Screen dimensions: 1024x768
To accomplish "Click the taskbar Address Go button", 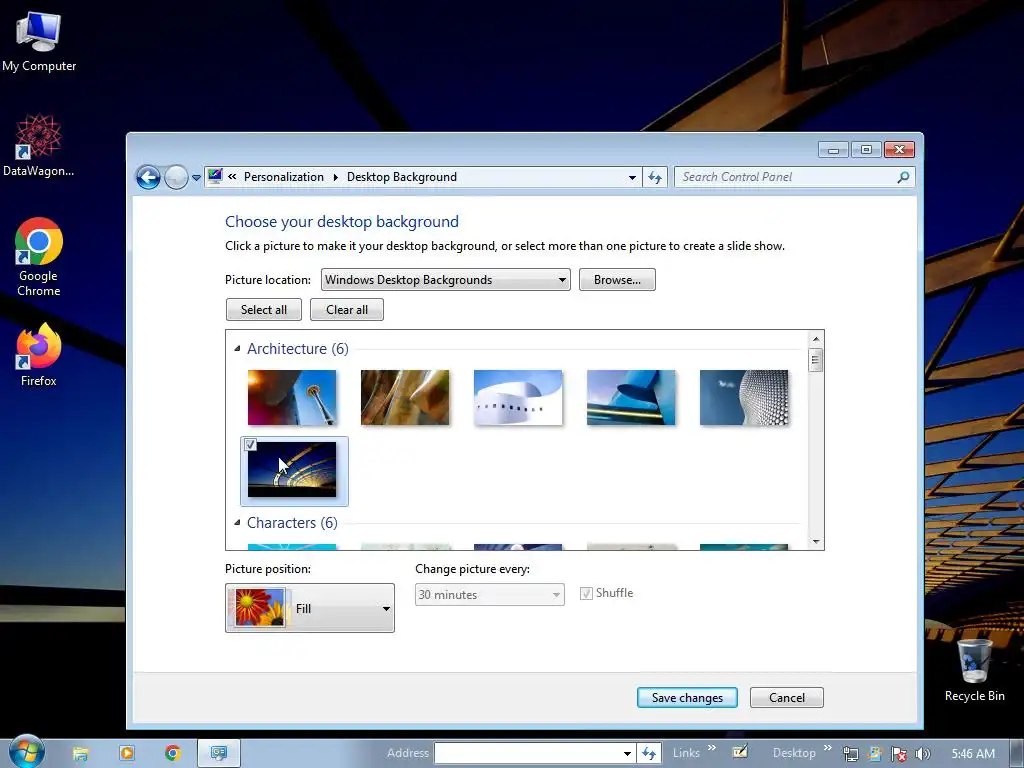I will pos(648,753).
